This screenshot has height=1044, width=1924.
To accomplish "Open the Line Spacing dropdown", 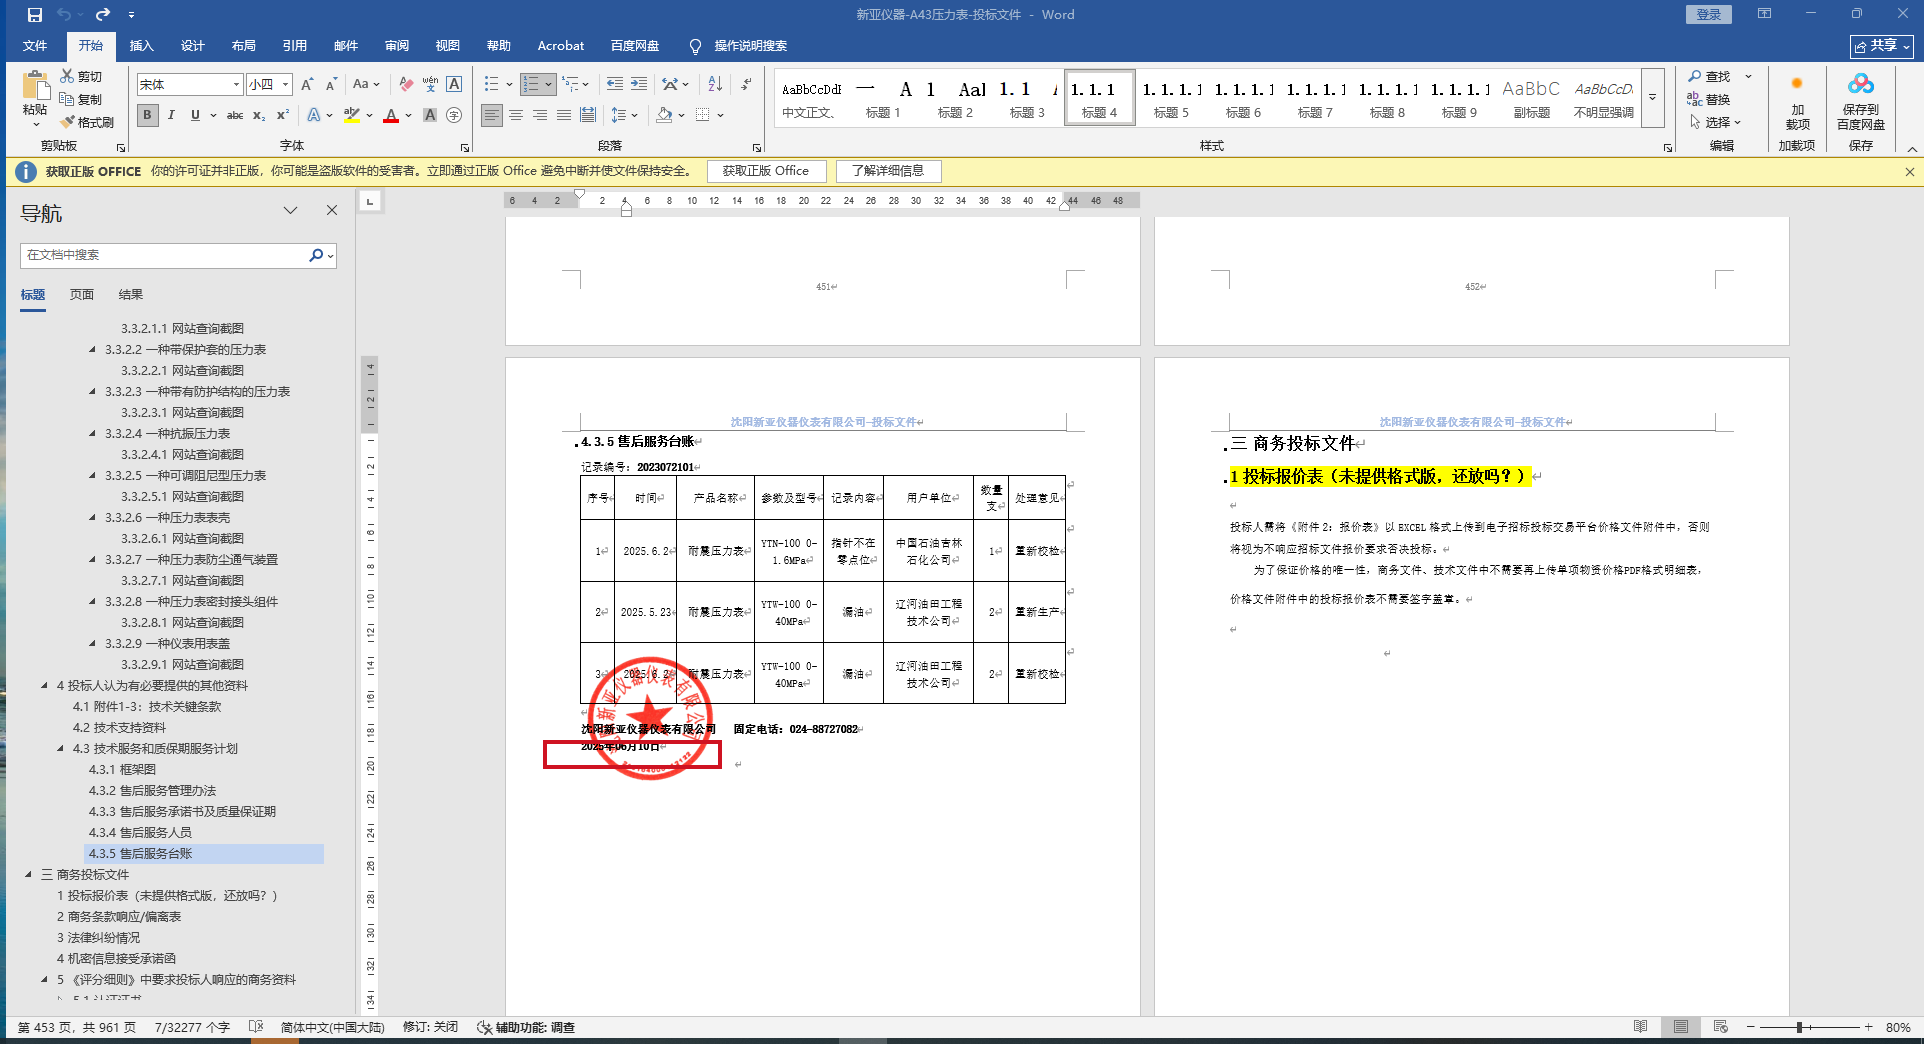I will (x=625, y=115).
